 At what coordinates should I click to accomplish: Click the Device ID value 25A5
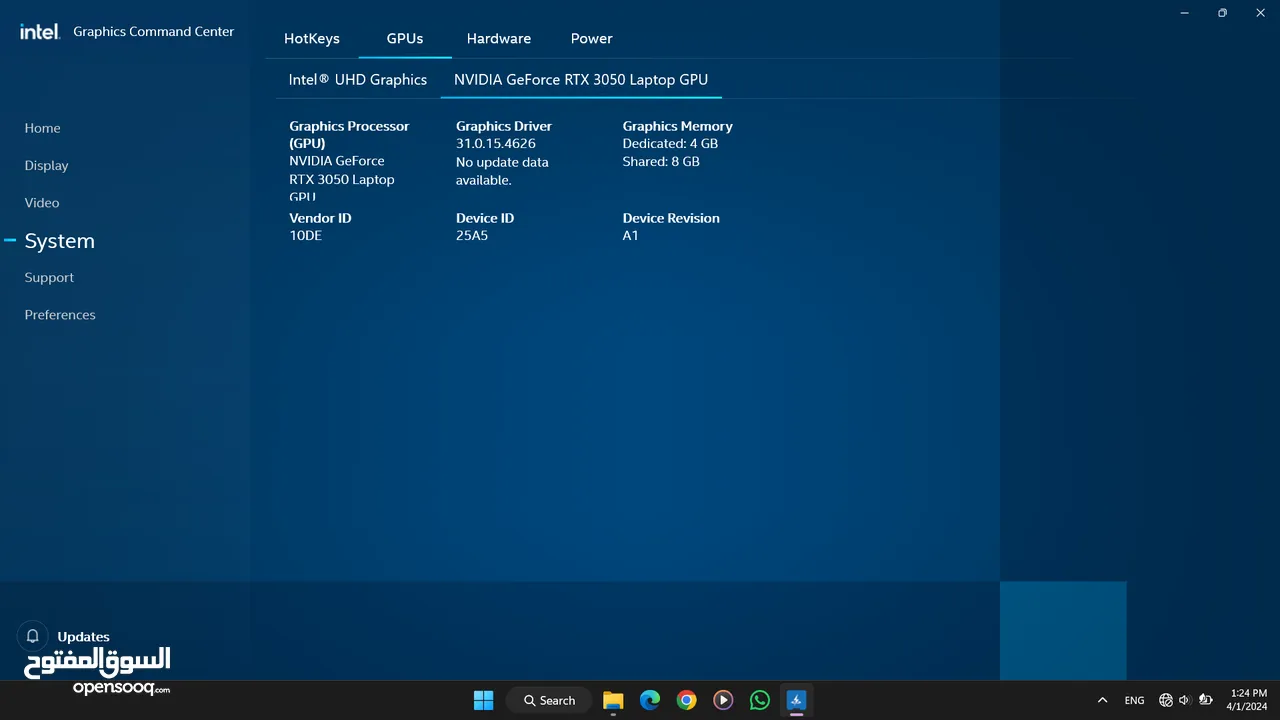click(x=472, y=235)
